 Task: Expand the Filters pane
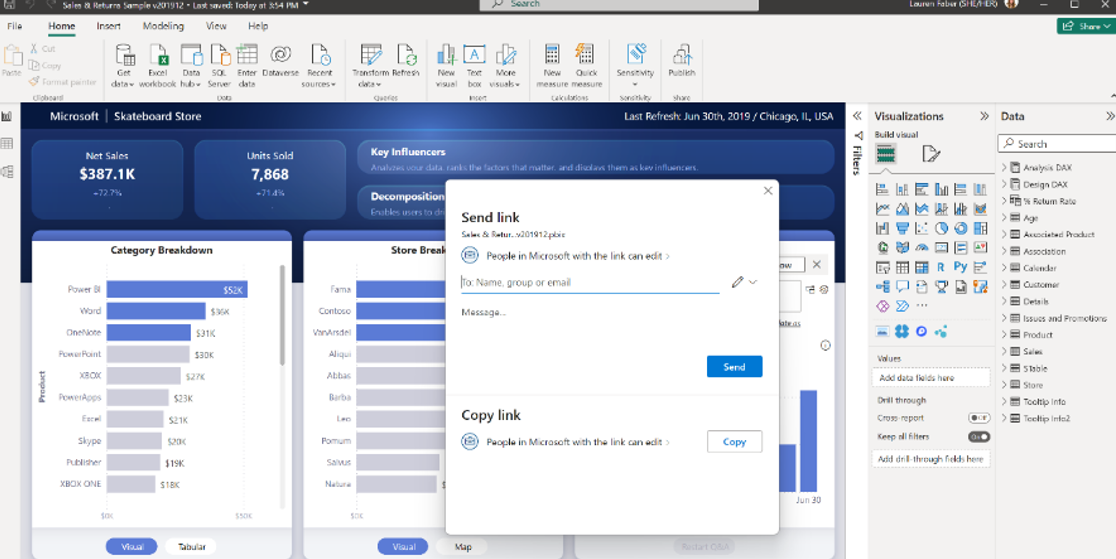click(858, 116)
